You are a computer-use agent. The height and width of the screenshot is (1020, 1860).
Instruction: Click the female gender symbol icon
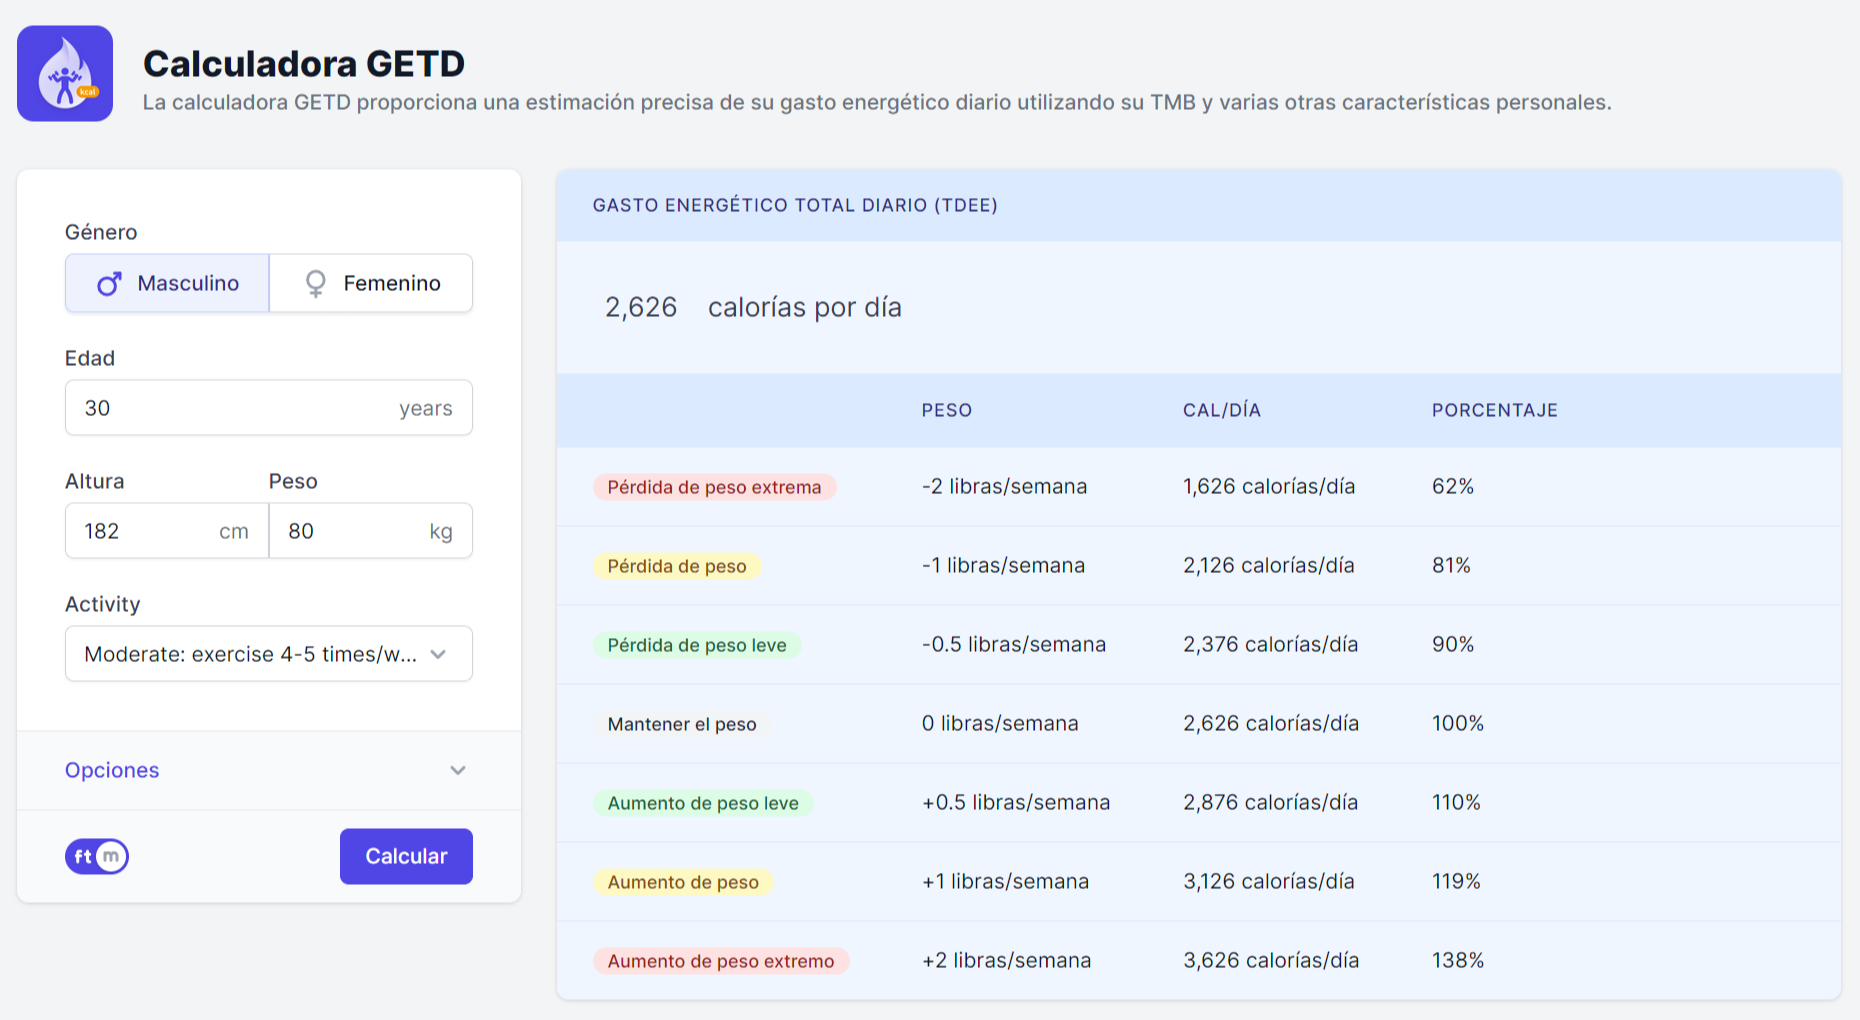[x=315, y=284]
